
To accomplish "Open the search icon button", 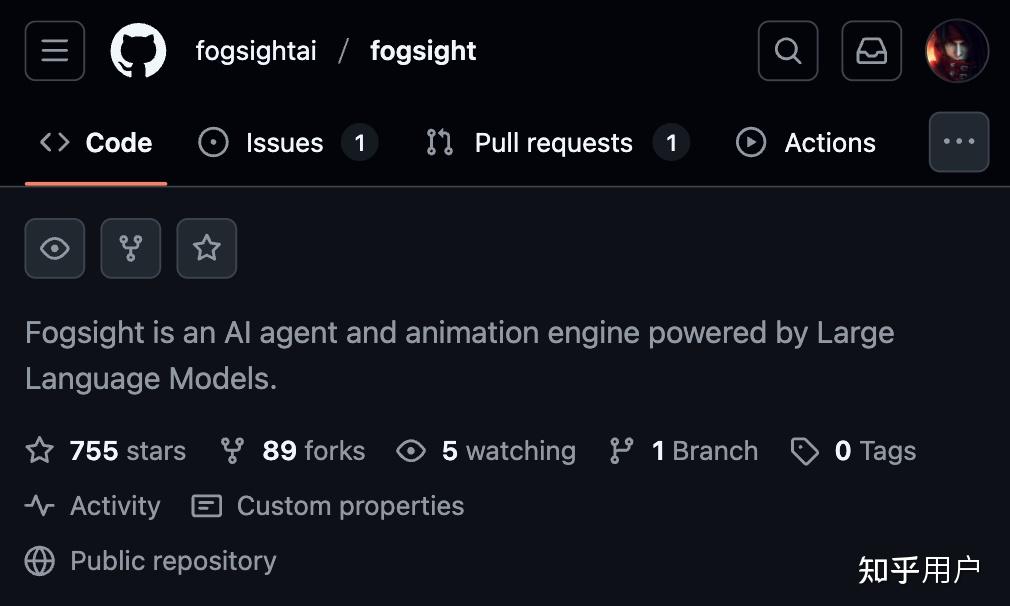I will pos(788,51).
